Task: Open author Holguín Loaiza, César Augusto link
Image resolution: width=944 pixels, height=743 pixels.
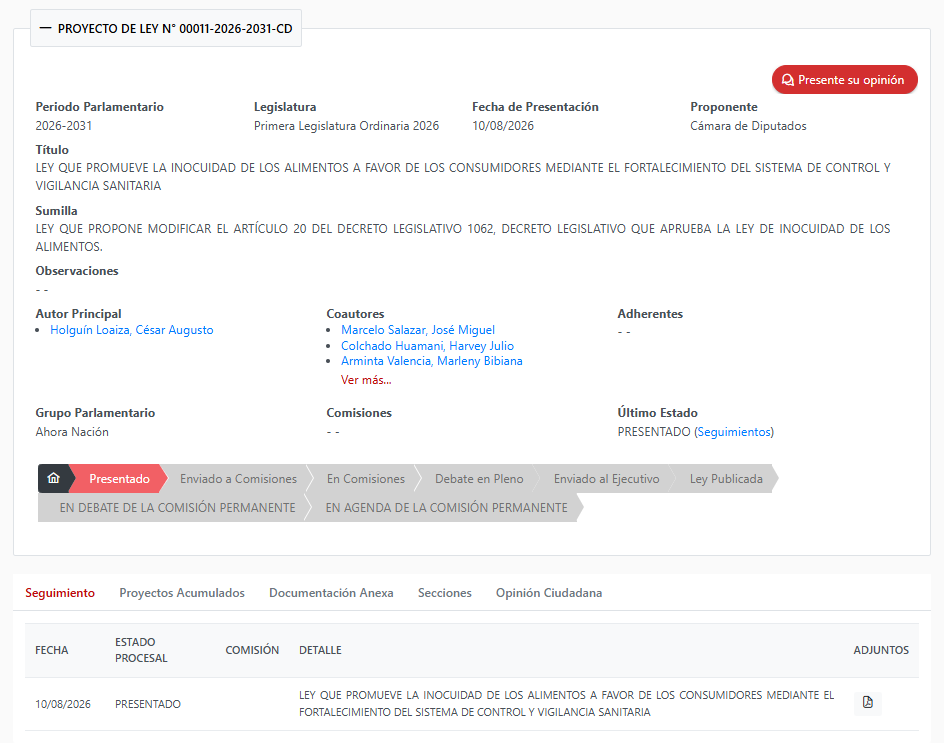Action: point(131,330)
